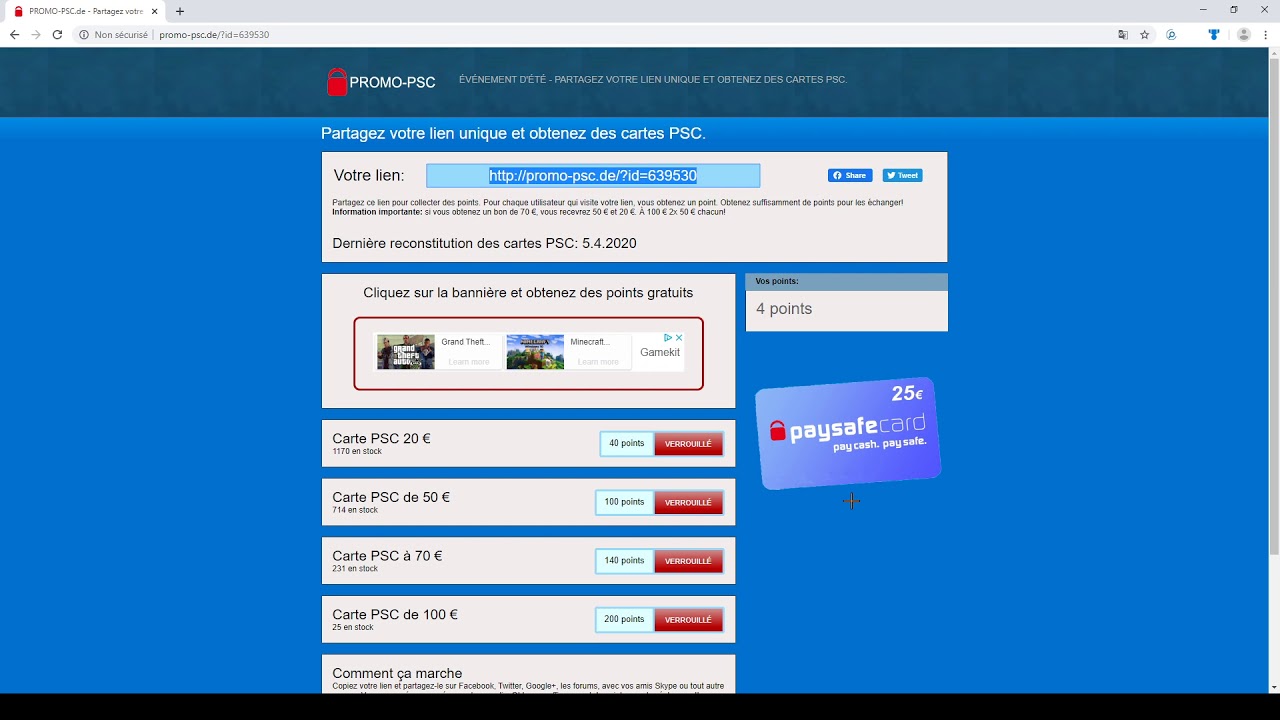
Task: Click the 'Carte PSC de 100 €' title
Action: pyautogui.click(x=395, y=615)
